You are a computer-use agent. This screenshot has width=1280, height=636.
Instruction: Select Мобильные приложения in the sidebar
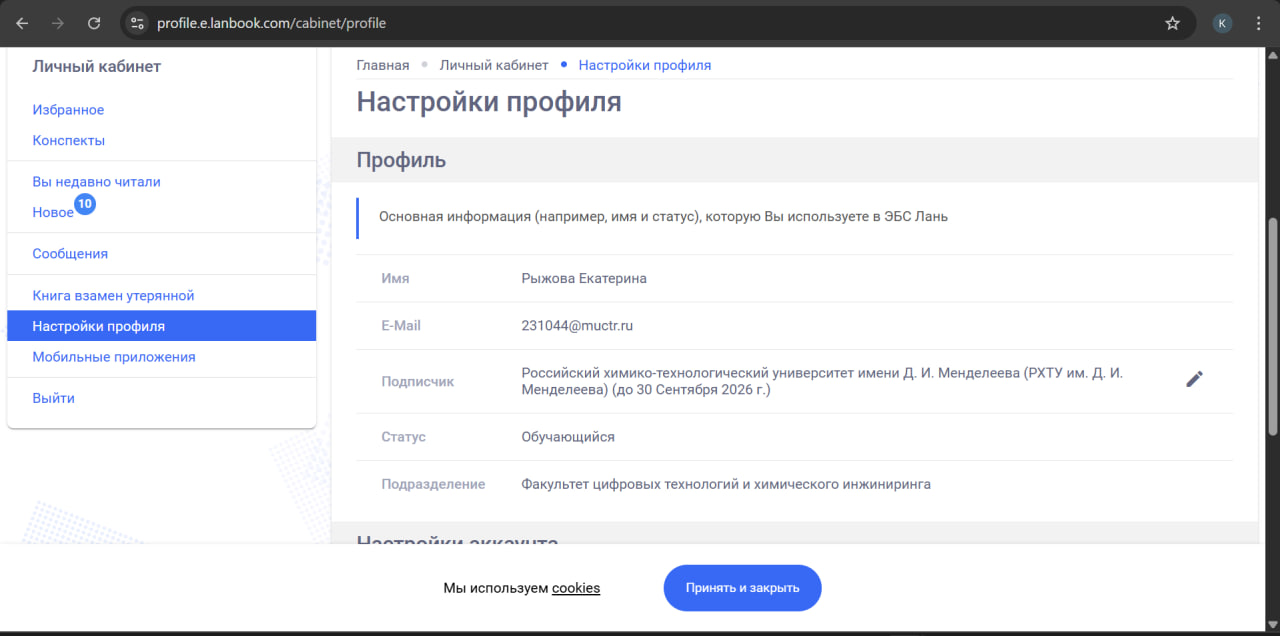[x=114, y=357]
